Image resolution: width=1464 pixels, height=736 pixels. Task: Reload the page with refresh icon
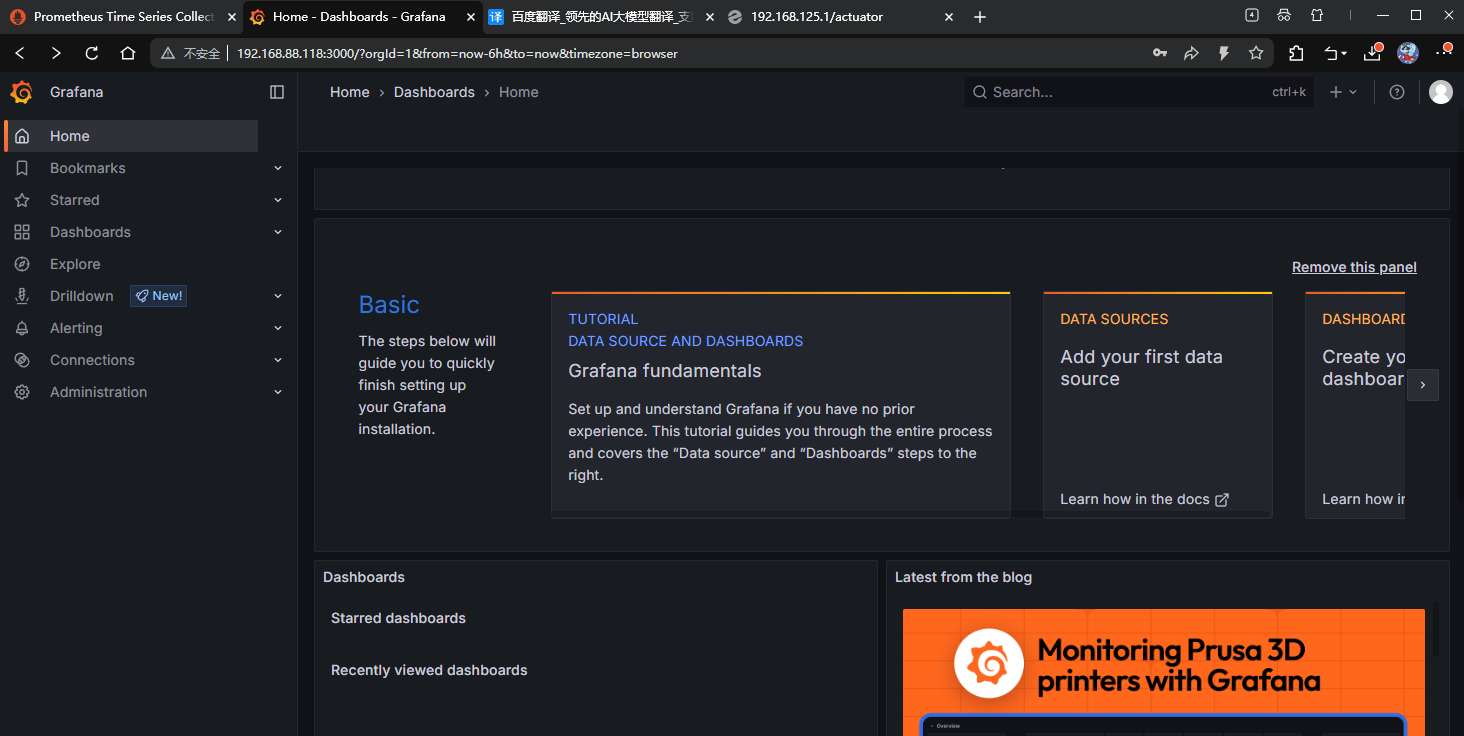click(x=92, y=53)
